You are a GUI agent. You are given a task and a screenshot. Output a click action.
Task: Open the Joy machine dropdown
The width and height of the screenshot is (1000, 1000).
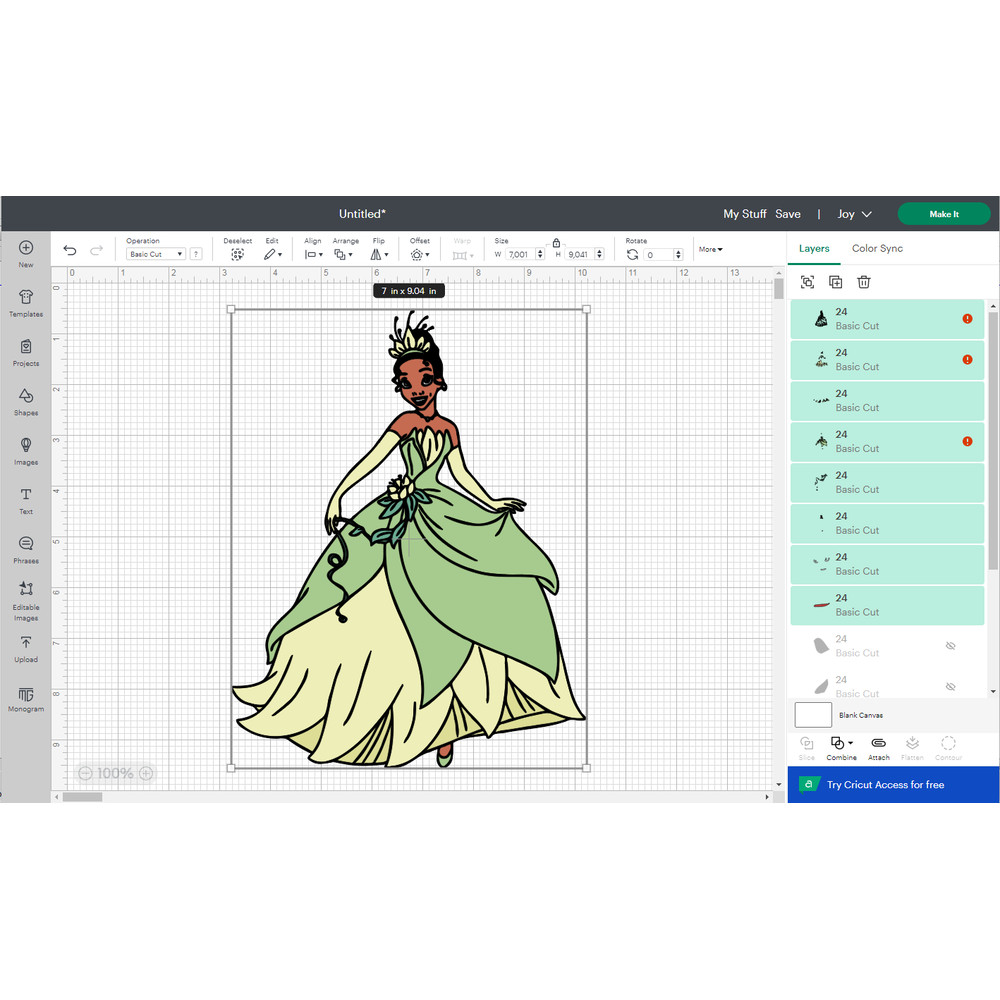point(854,213)
